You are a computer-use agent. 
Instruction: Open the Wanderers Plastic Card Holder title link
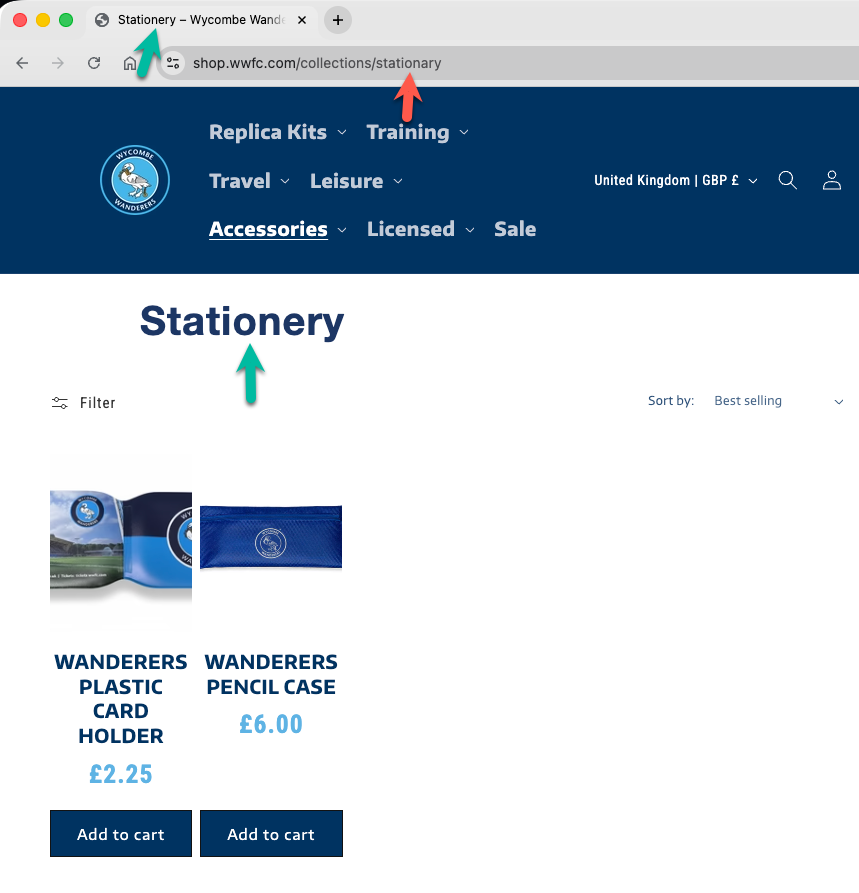121,699
